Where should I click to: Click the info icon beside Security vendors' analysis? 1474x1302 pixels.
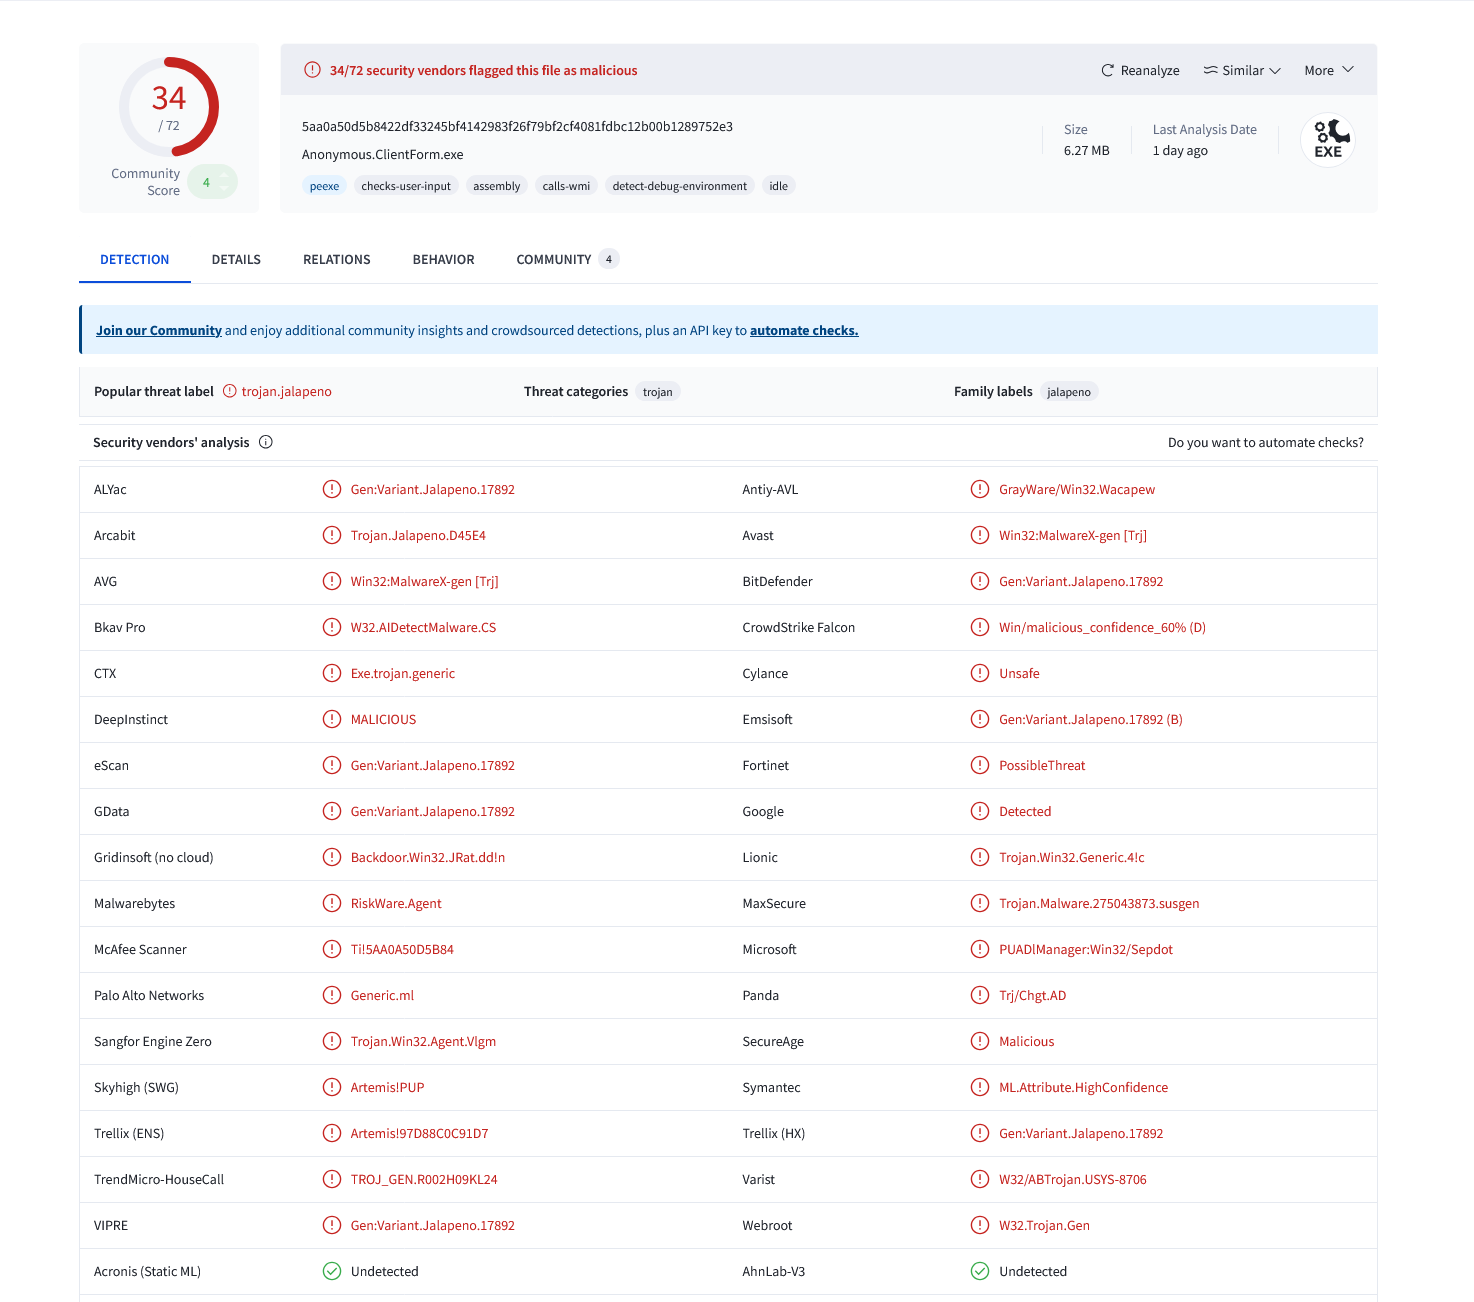point(266,442)
